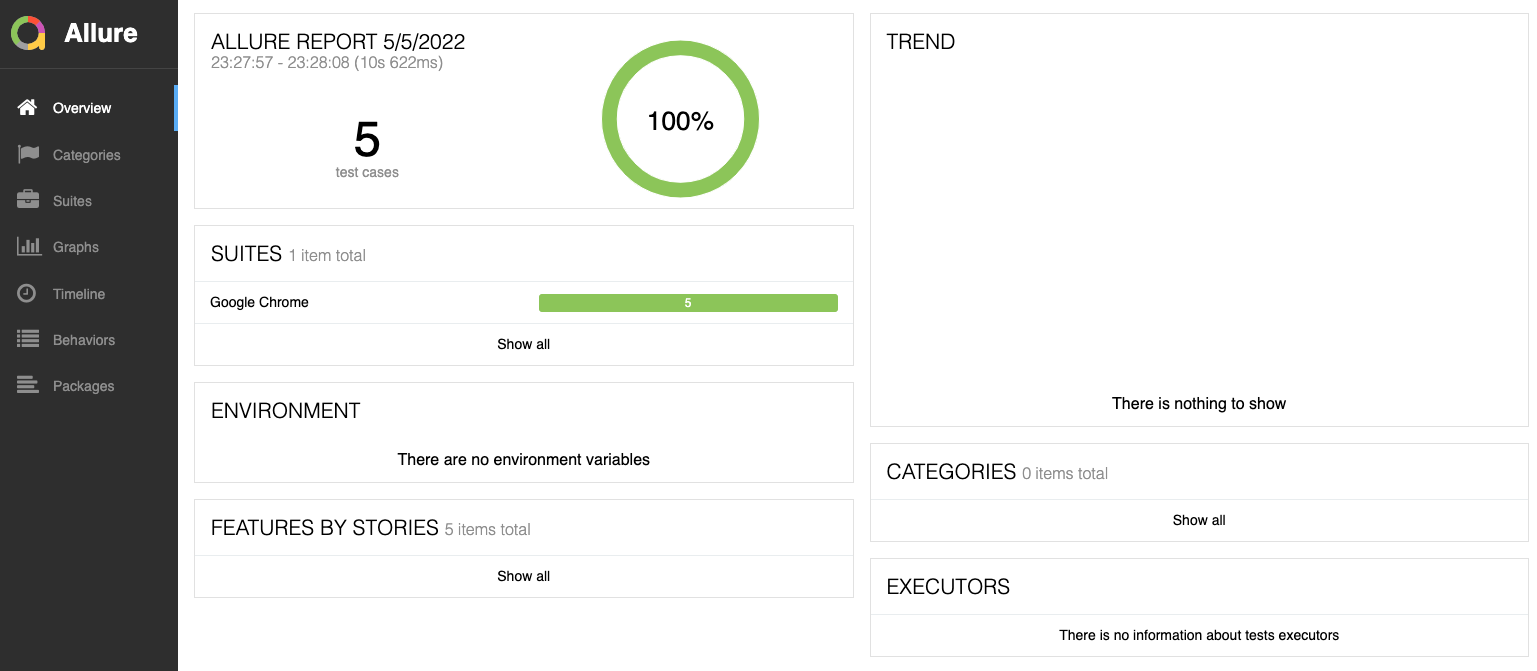Open the Suites widget heading

click(x=246, y=254)
